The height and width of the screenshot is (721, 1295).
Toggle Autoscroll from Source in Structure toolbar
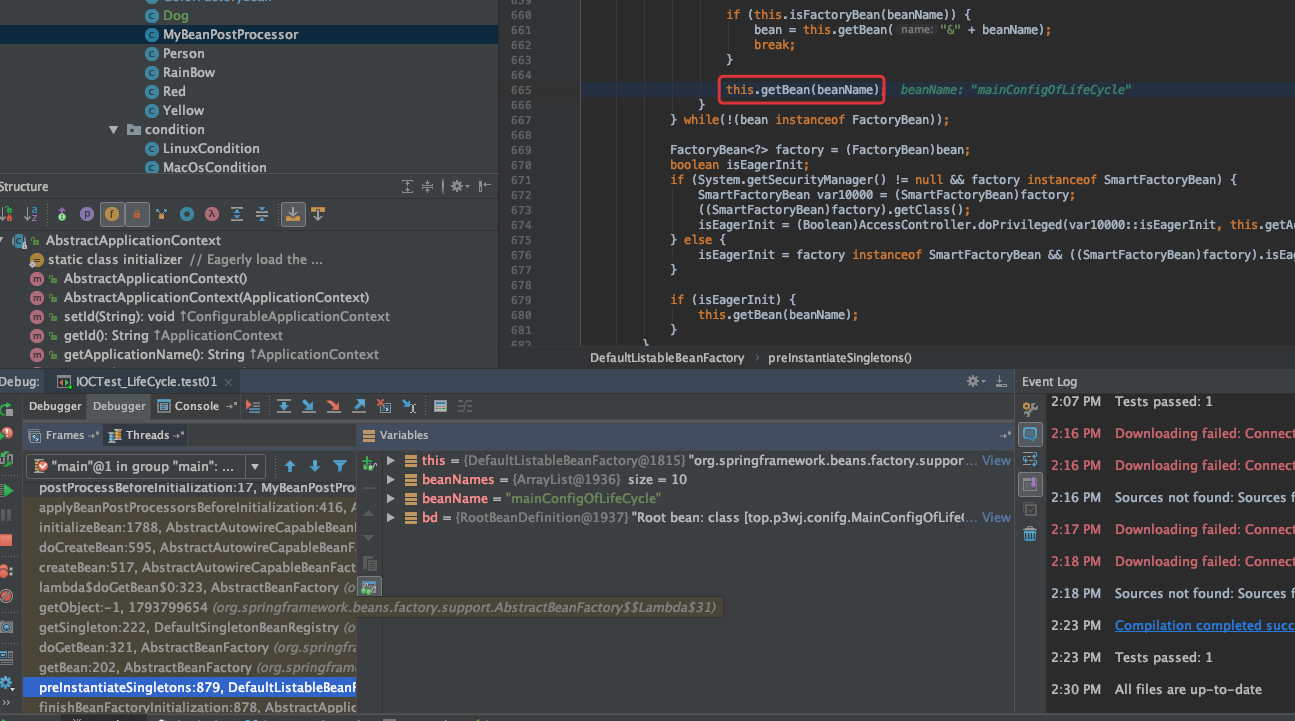coord(318,214)
